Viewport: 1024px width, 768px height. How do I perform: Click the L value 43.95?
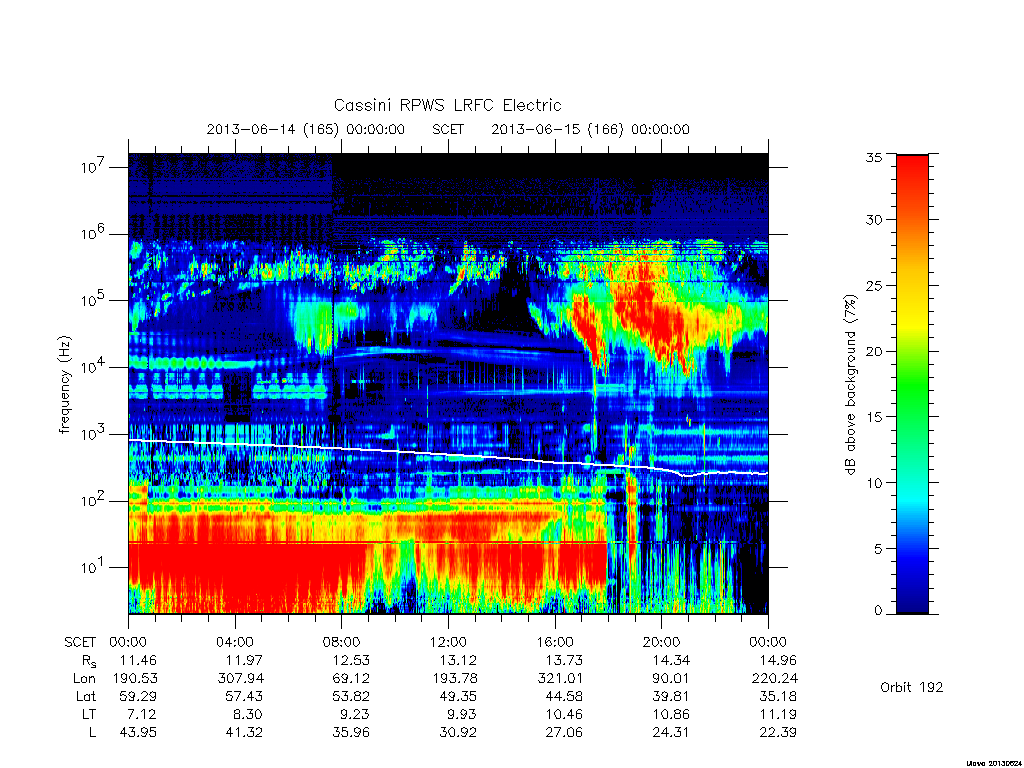click(138, 732)
